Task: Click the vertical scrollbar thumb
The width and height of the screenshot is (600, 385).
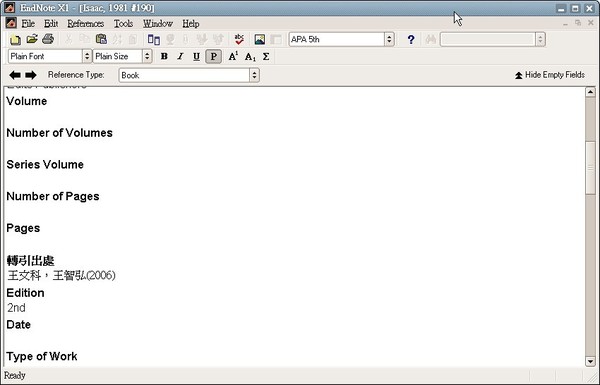Action: click(590, 167)
